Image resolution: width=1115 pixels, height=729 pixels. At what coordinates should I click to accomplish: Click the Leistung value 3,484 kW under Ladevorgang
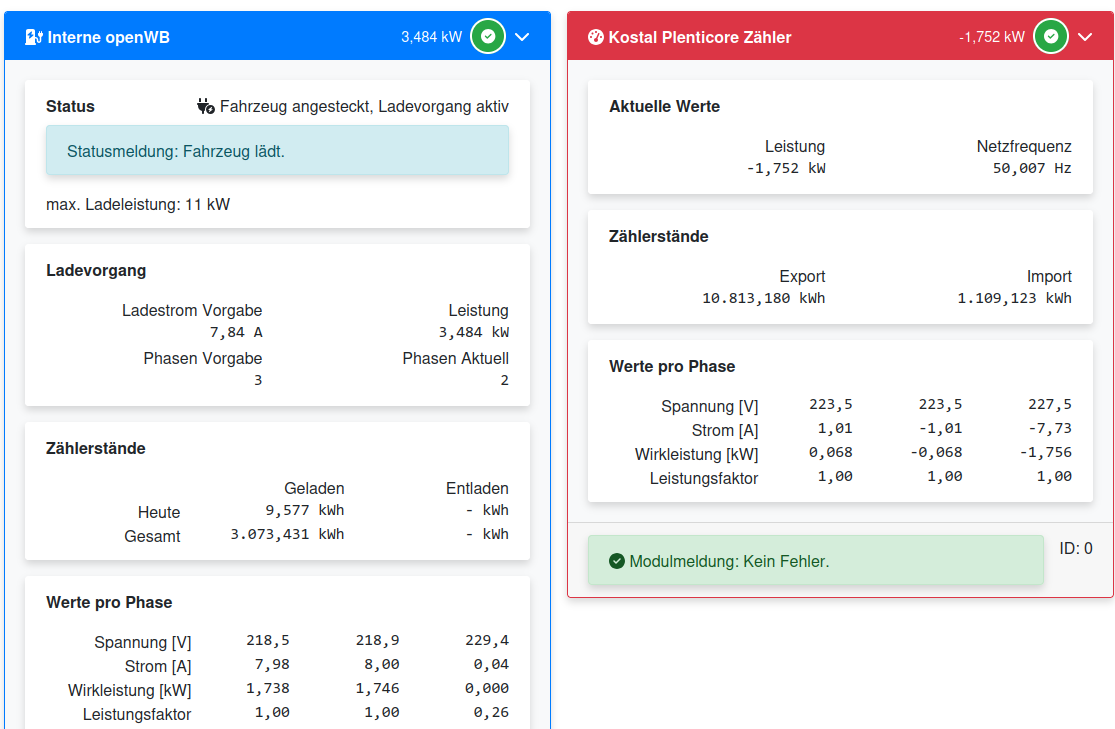click(474, 332)
